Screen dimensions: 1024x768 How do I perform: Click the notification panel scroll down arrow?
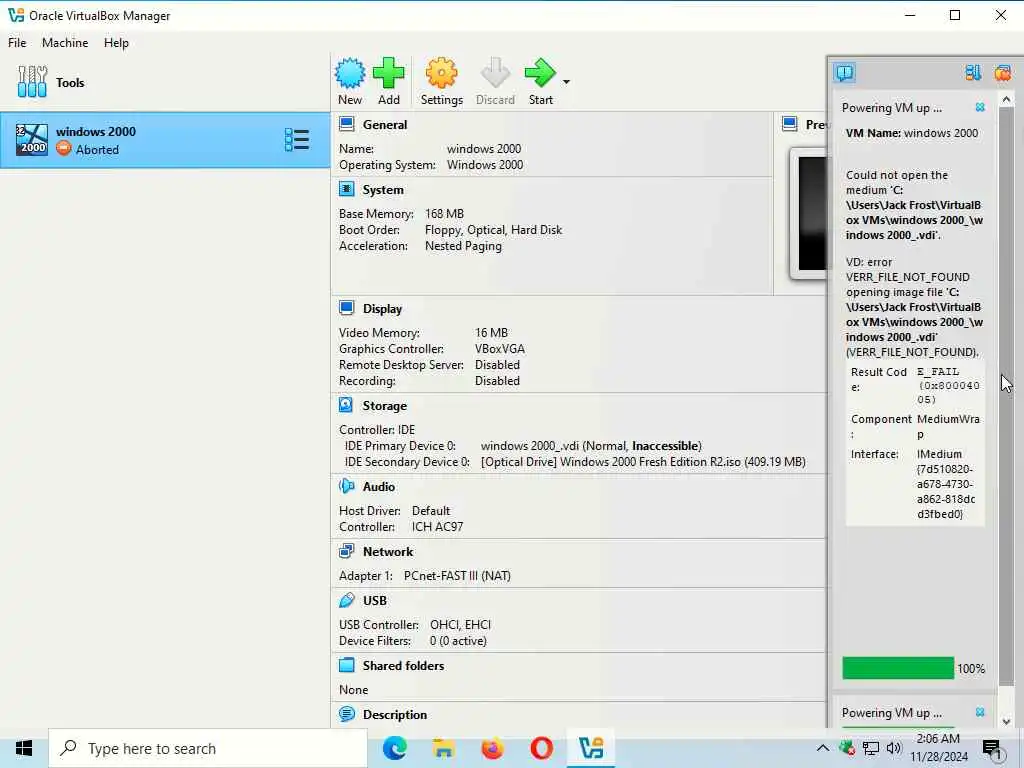click(1006, 721)
